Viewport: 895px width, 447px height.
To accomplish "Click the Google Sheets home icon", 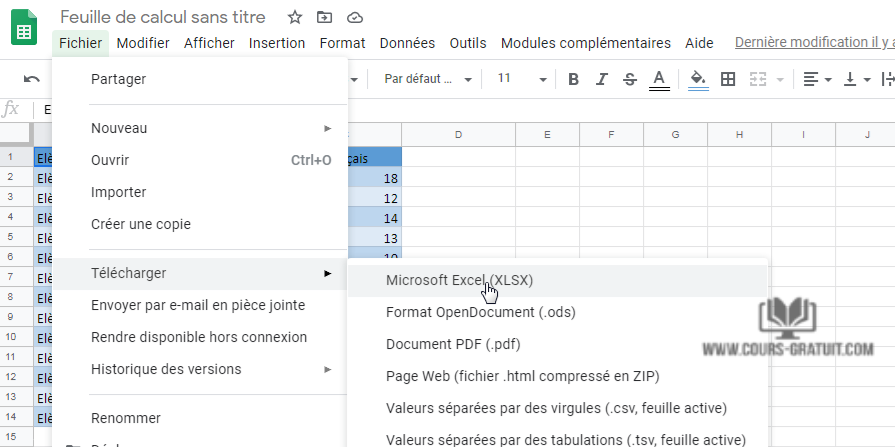I will coord(24,28).
